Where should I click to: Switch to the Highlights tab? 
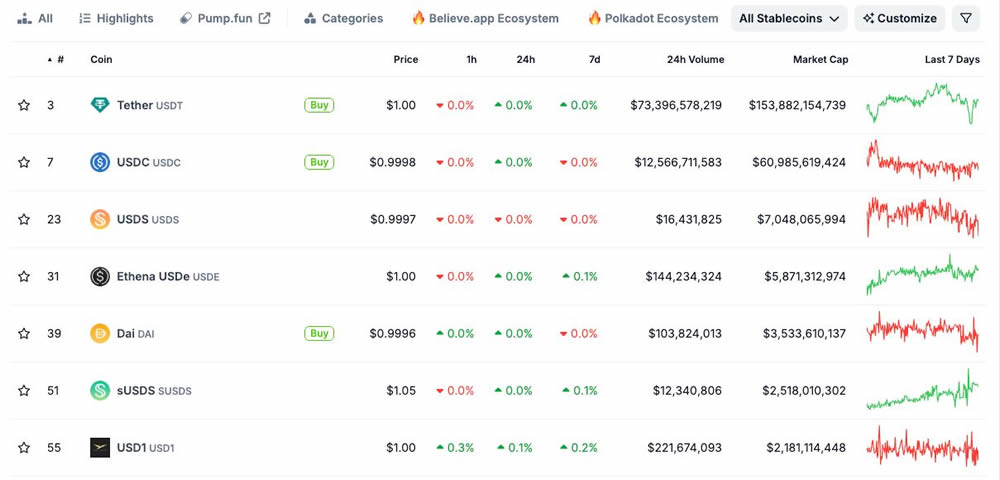(x=116, y=18)
